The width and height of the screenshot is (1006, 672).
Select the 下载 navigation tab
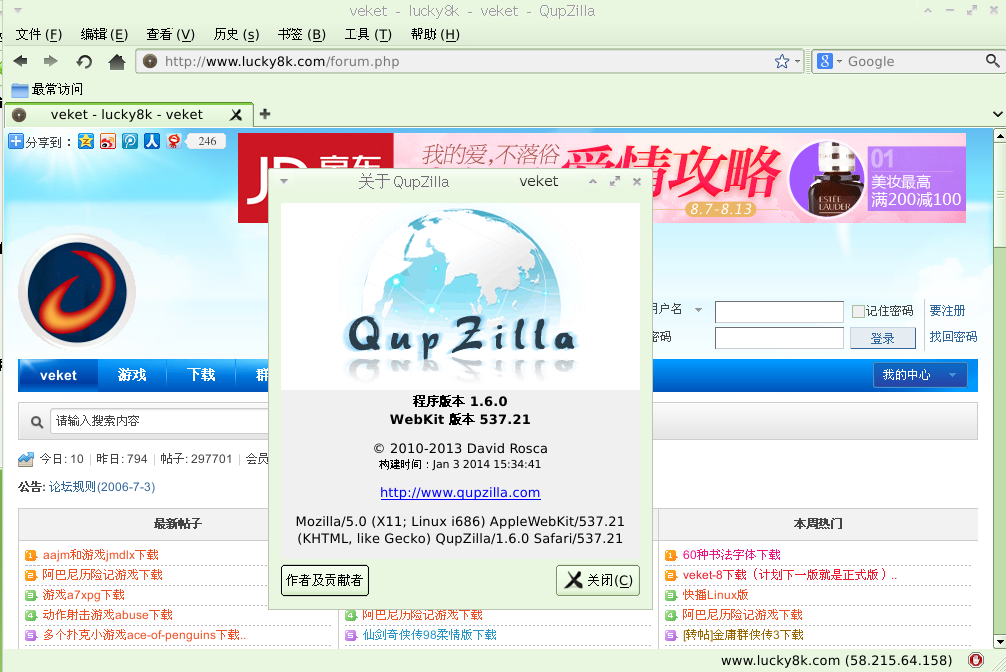[x=201, y=375]
